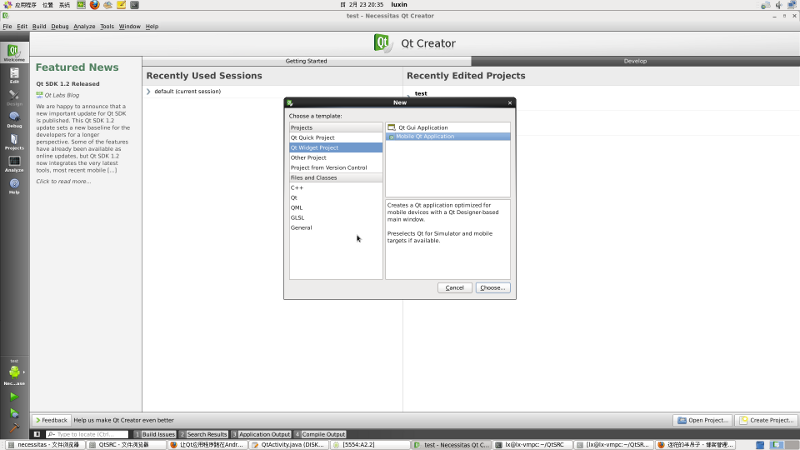Select General under Files and Classes
The width and height of the screenshot is (800, 450).
click(336, 228)
